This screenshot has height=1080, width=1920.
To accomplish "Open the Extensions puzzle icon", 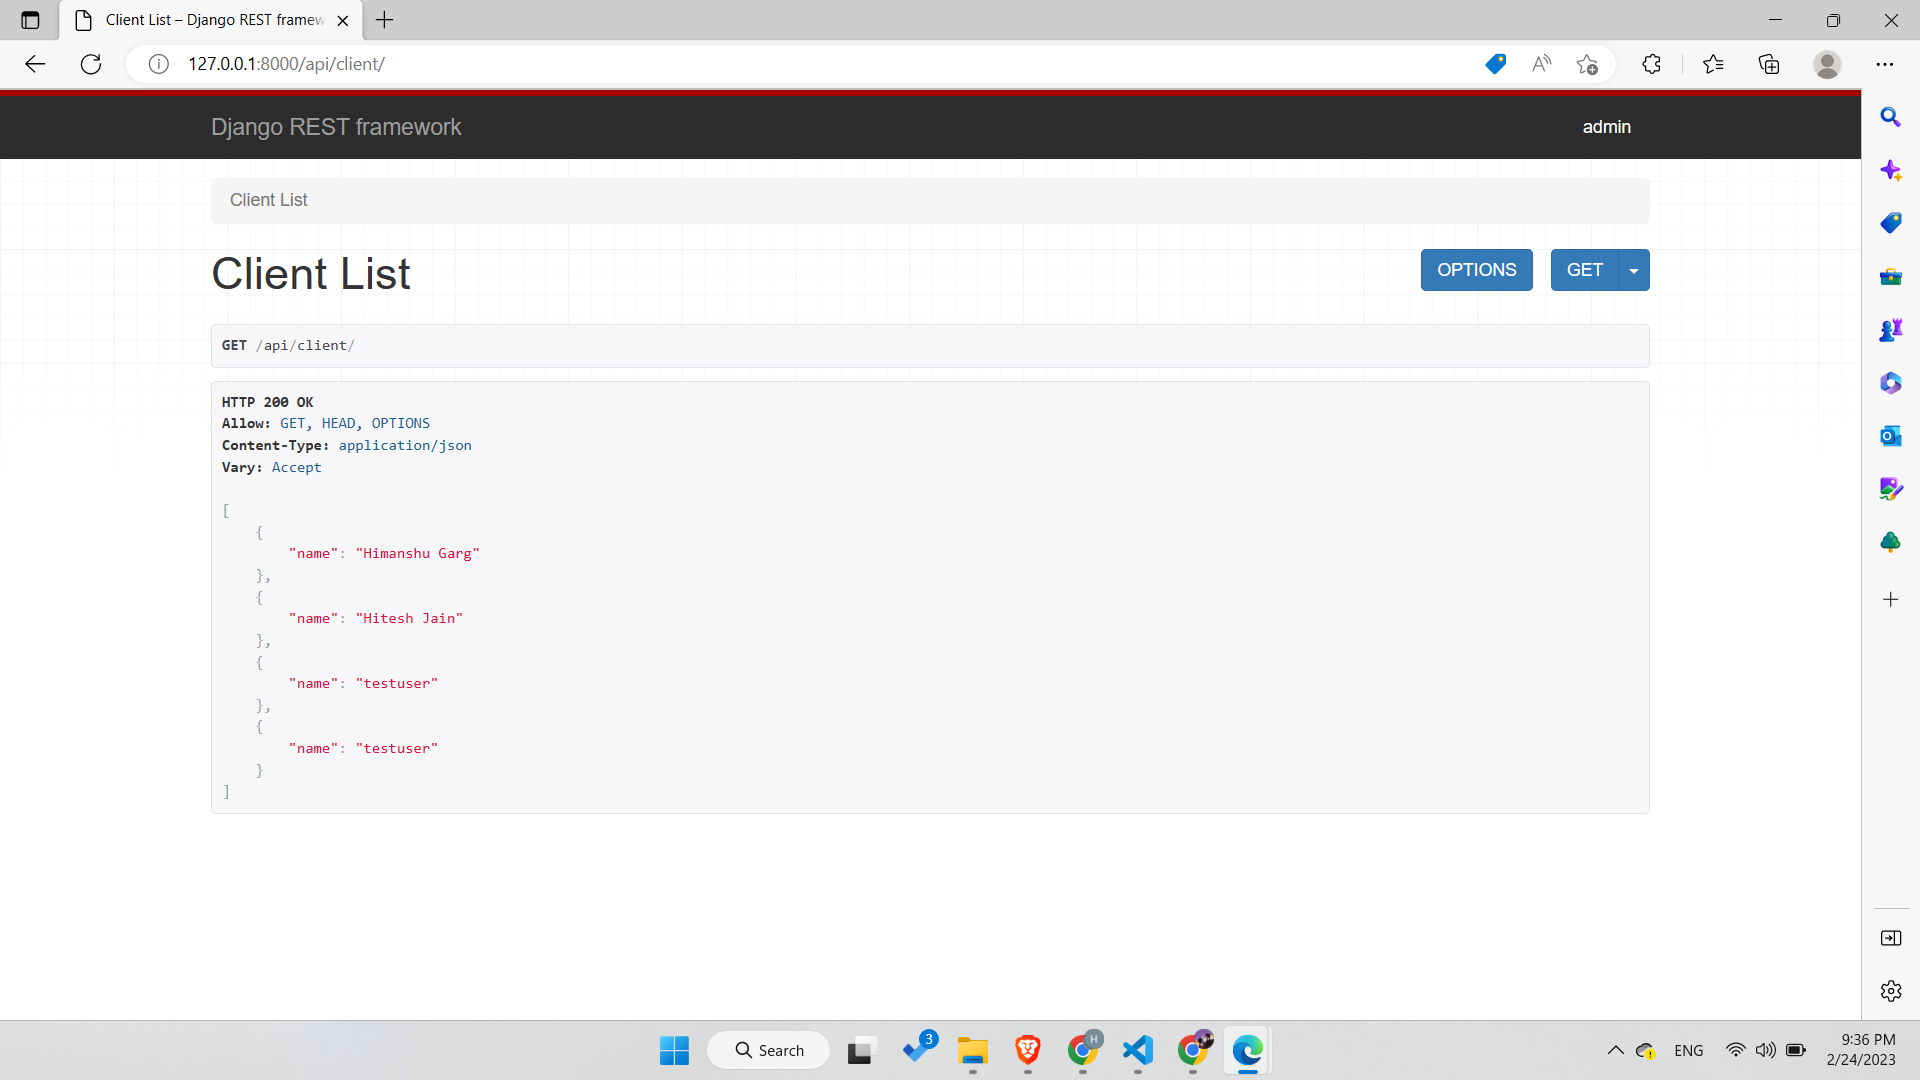I will pos(1651,64).
